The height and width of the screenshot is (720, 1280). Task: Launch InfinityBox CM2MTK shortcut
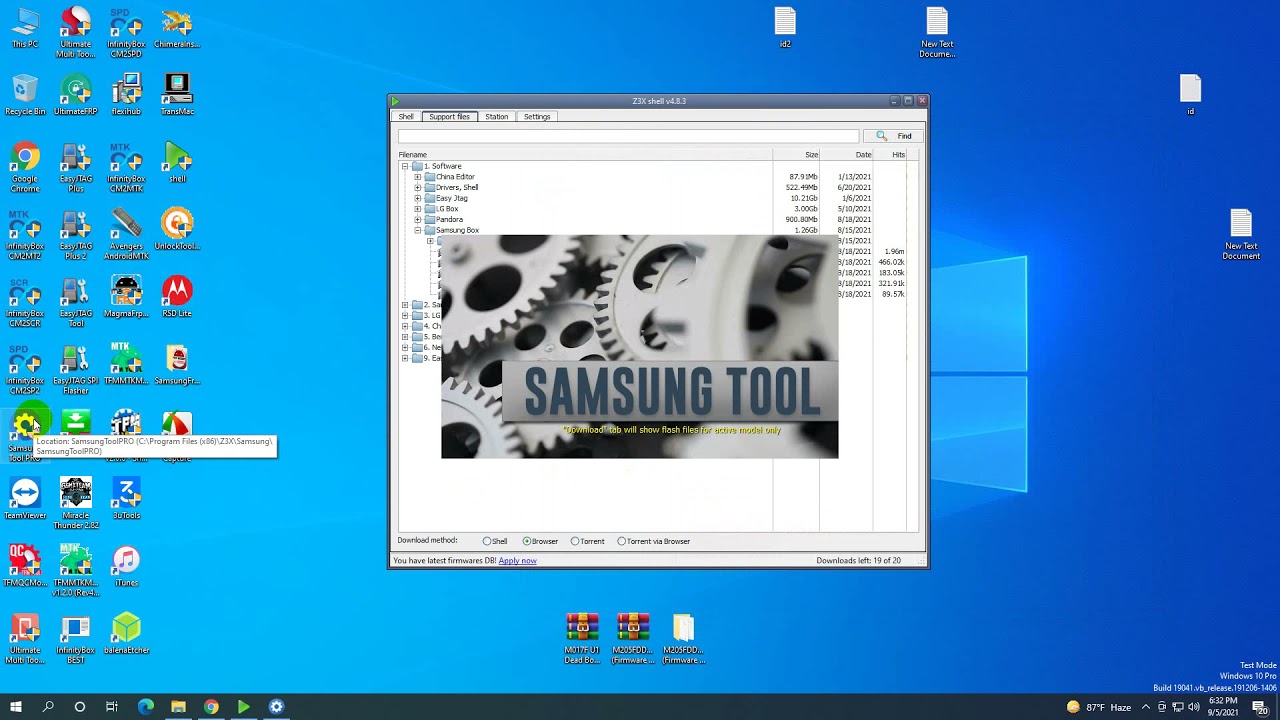pyautogui.click(x=126, y=167)
